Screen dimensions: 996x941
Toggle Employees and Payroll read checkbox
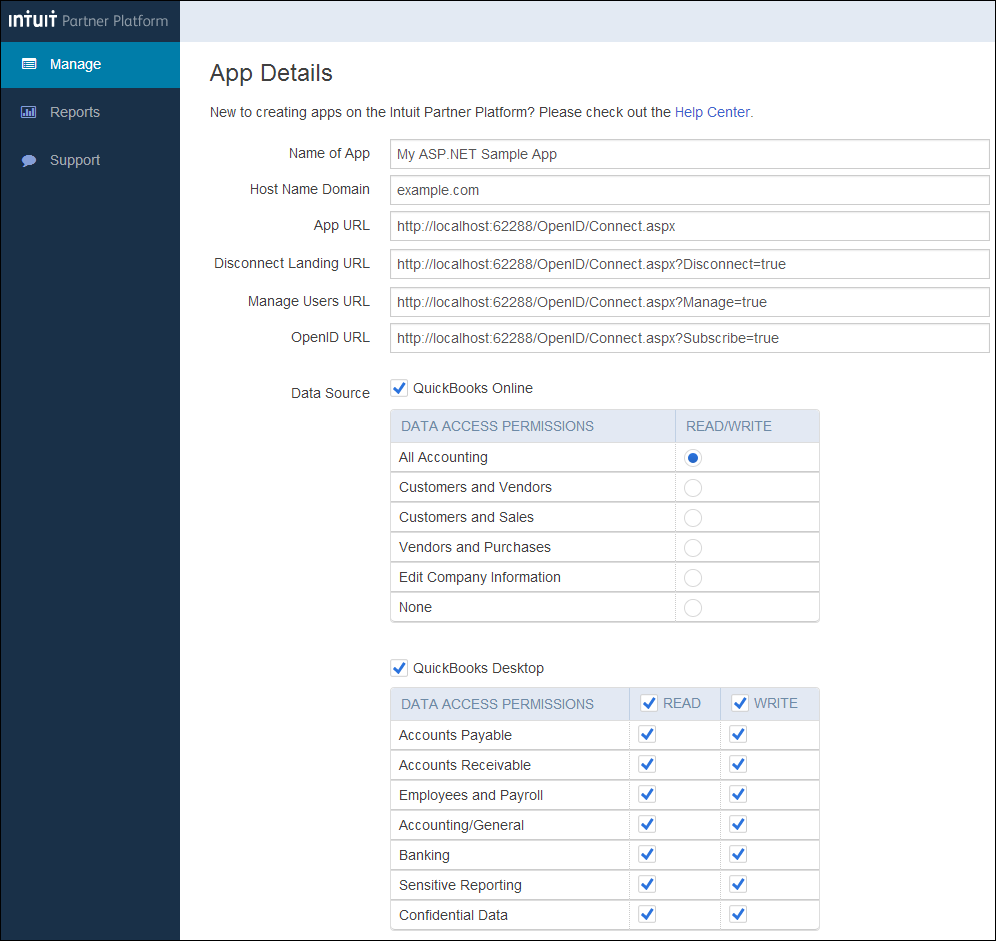pos(647,795)
